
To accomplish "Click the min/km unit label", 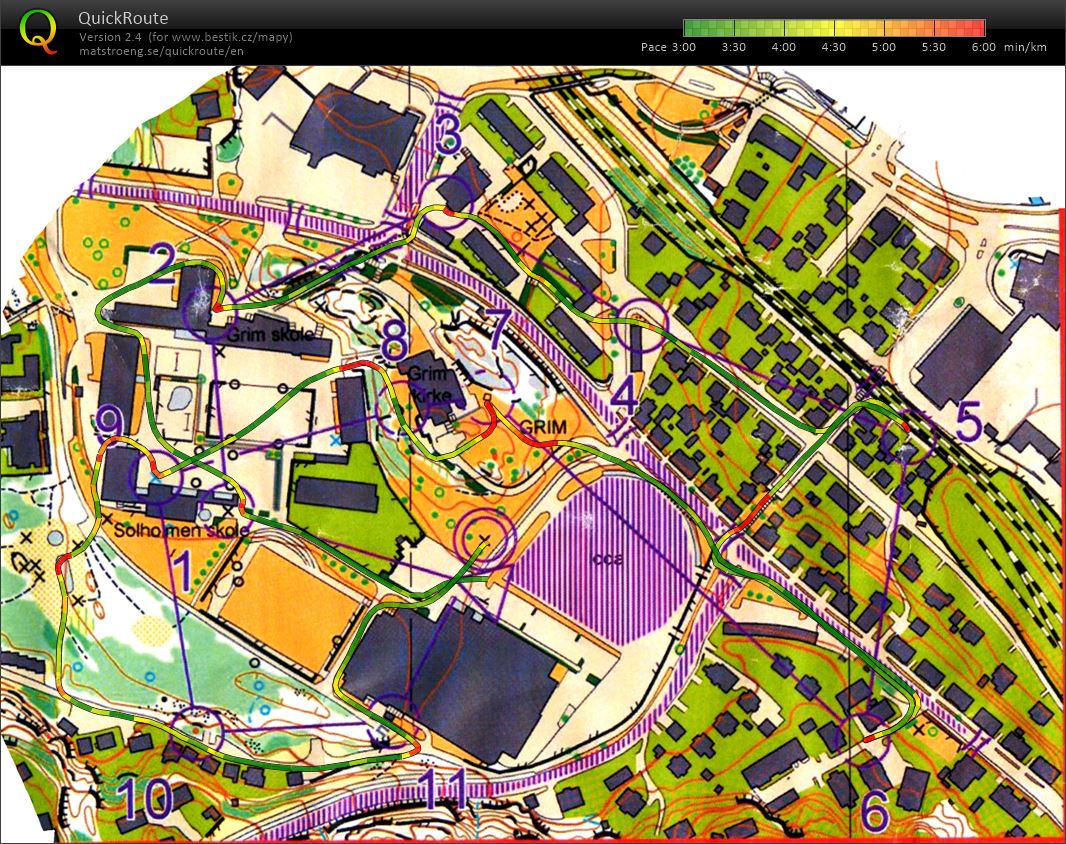I will coord(1025,47).
